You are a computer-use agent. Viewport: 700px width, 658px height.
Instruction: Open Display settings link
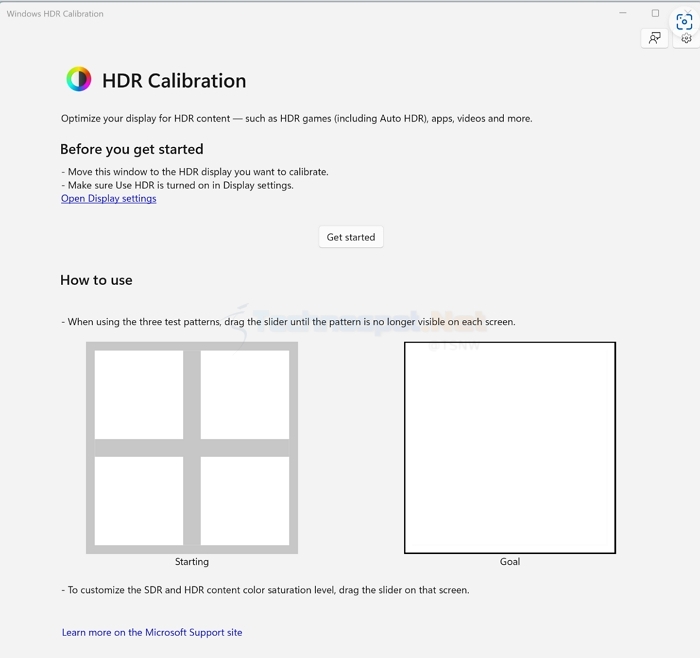click(x=108, y=198)
